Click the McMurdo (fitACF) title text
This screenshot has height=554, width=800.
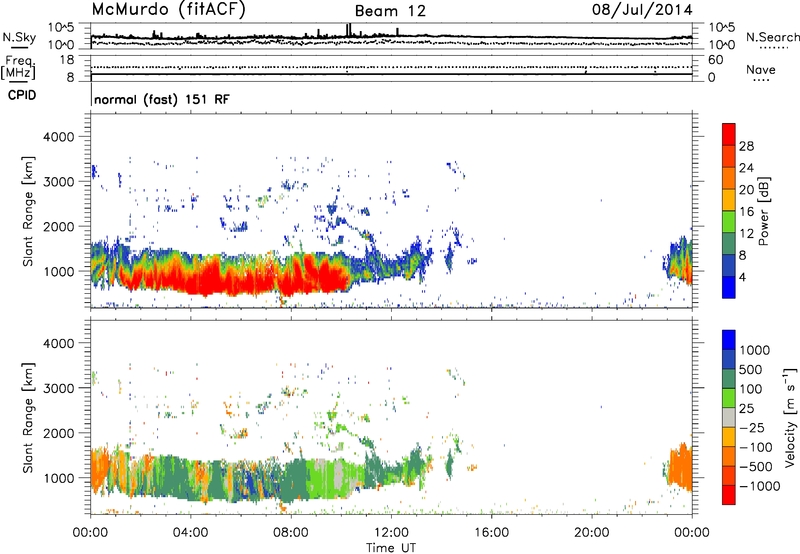click(168, 10)
